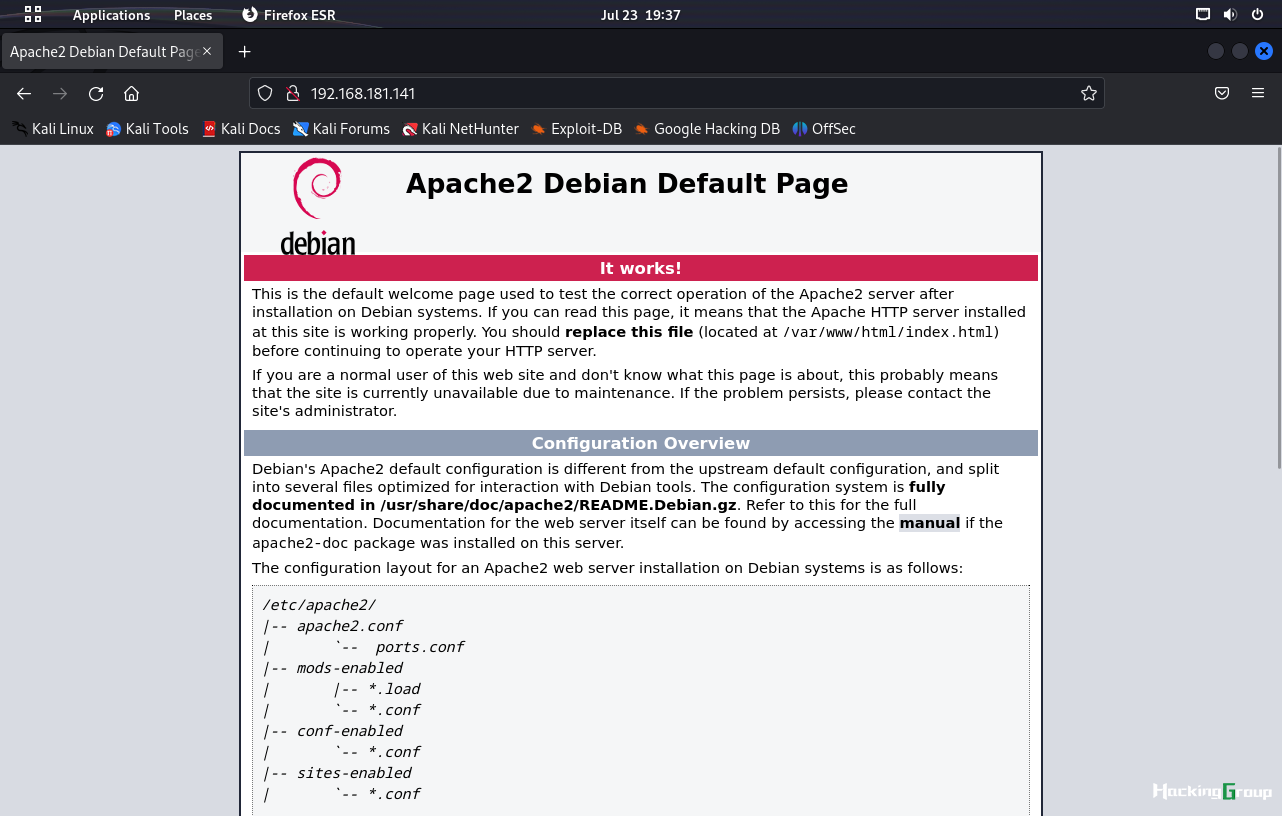This screenshot has width=1282, height=816.
Task: Click the apache2.conf line in config tree
Action: [333, 626]
